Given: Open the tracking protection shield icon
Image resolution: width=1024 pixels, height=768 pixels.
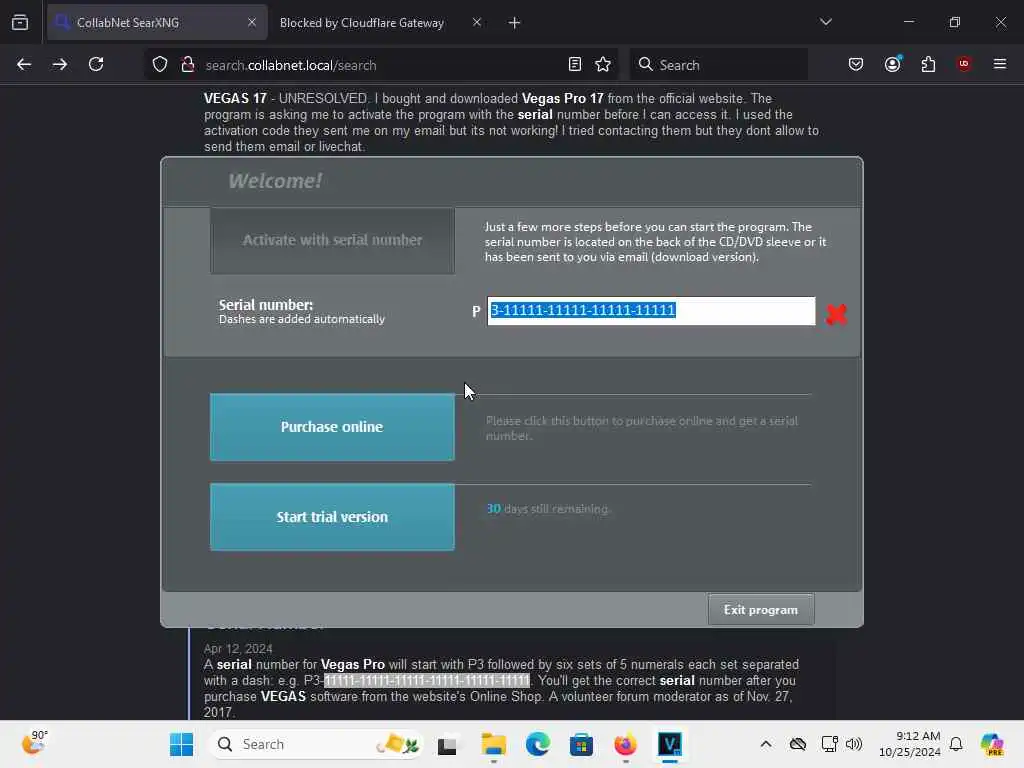Looking at the screenshot, I should (160, 65).
